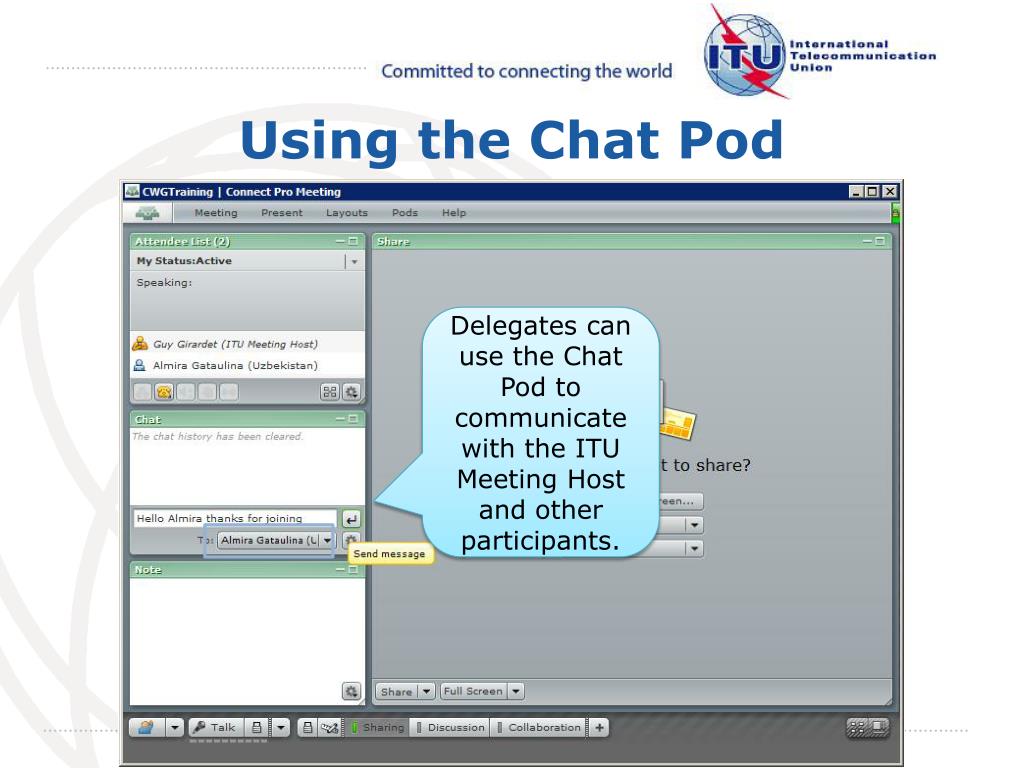Screen dimensions: 1024x768
Task: Click the My Status:Active label
Action: (184, 261)
